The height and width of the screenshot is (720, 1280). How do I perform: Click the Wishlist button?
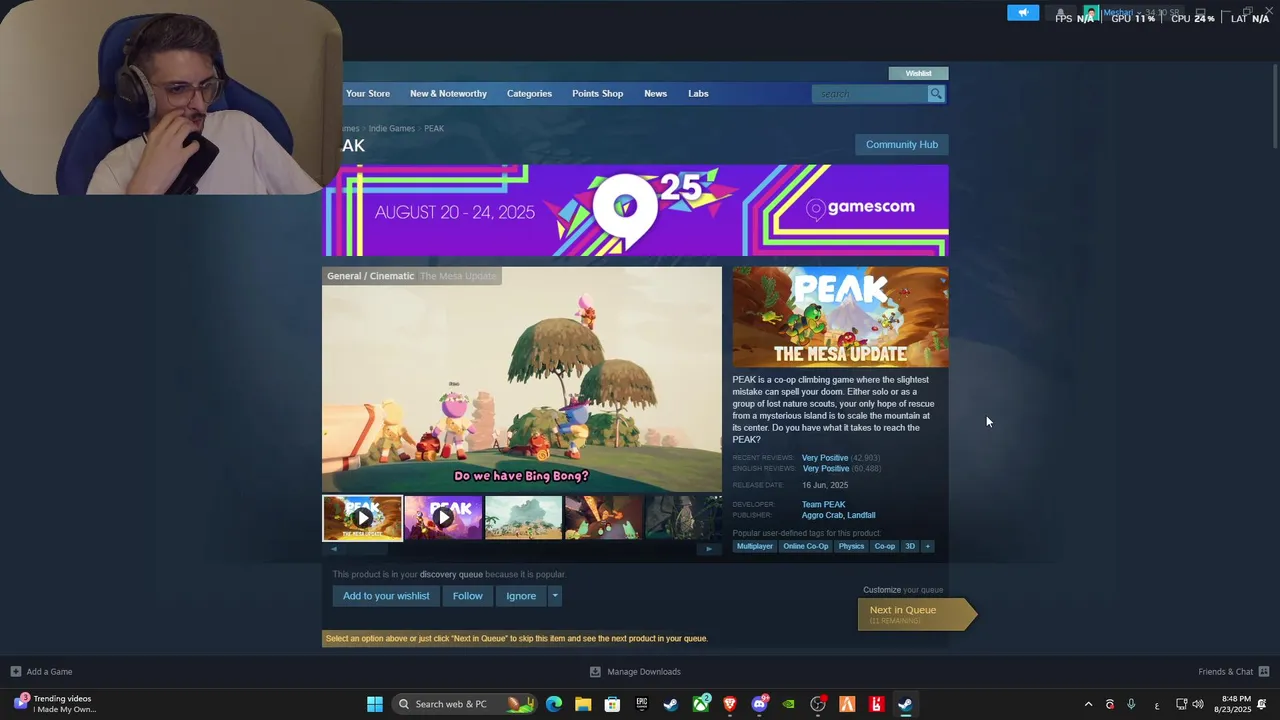[918, 73]
